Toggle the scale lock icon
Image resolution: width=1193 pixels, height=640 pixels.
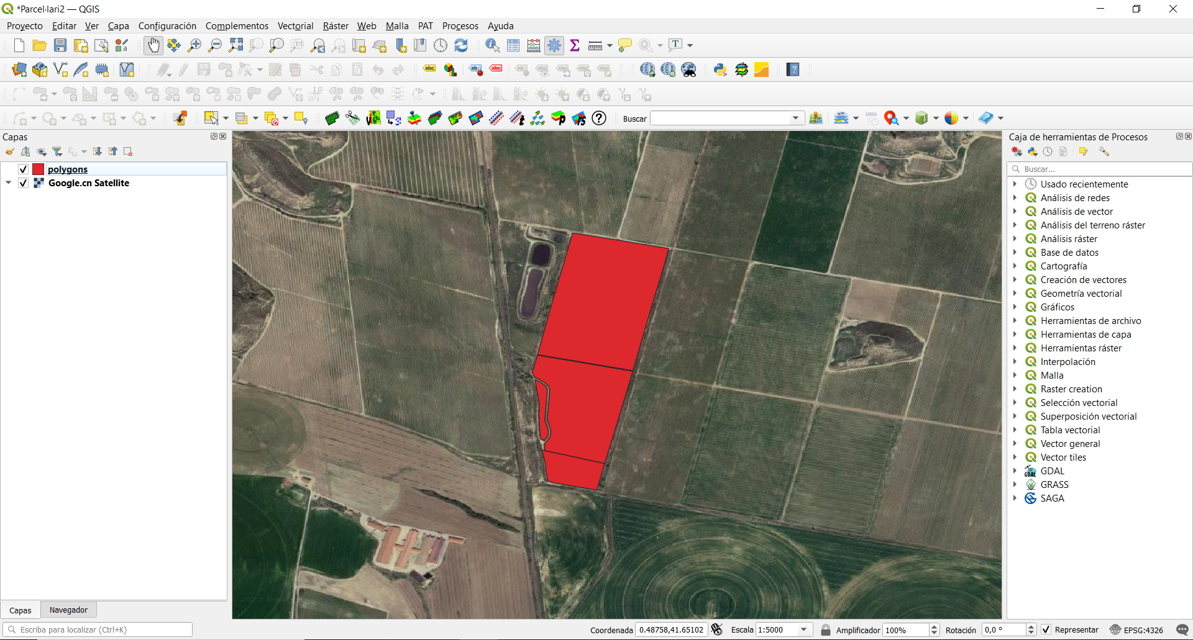826,630
